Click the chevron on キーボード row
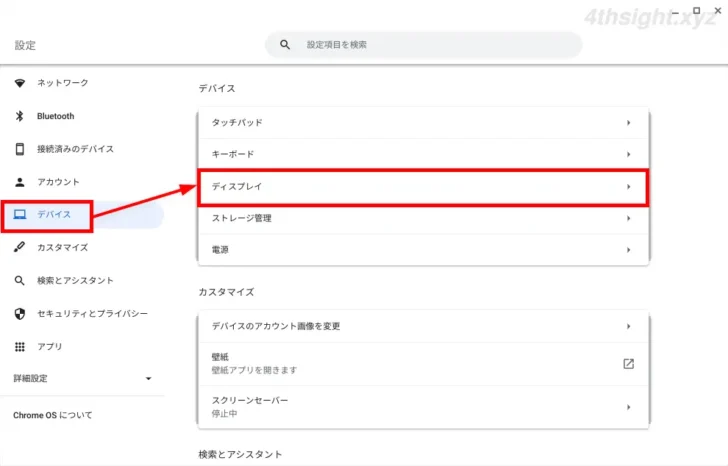Viewport: 728px width, 466px height. 628,154
